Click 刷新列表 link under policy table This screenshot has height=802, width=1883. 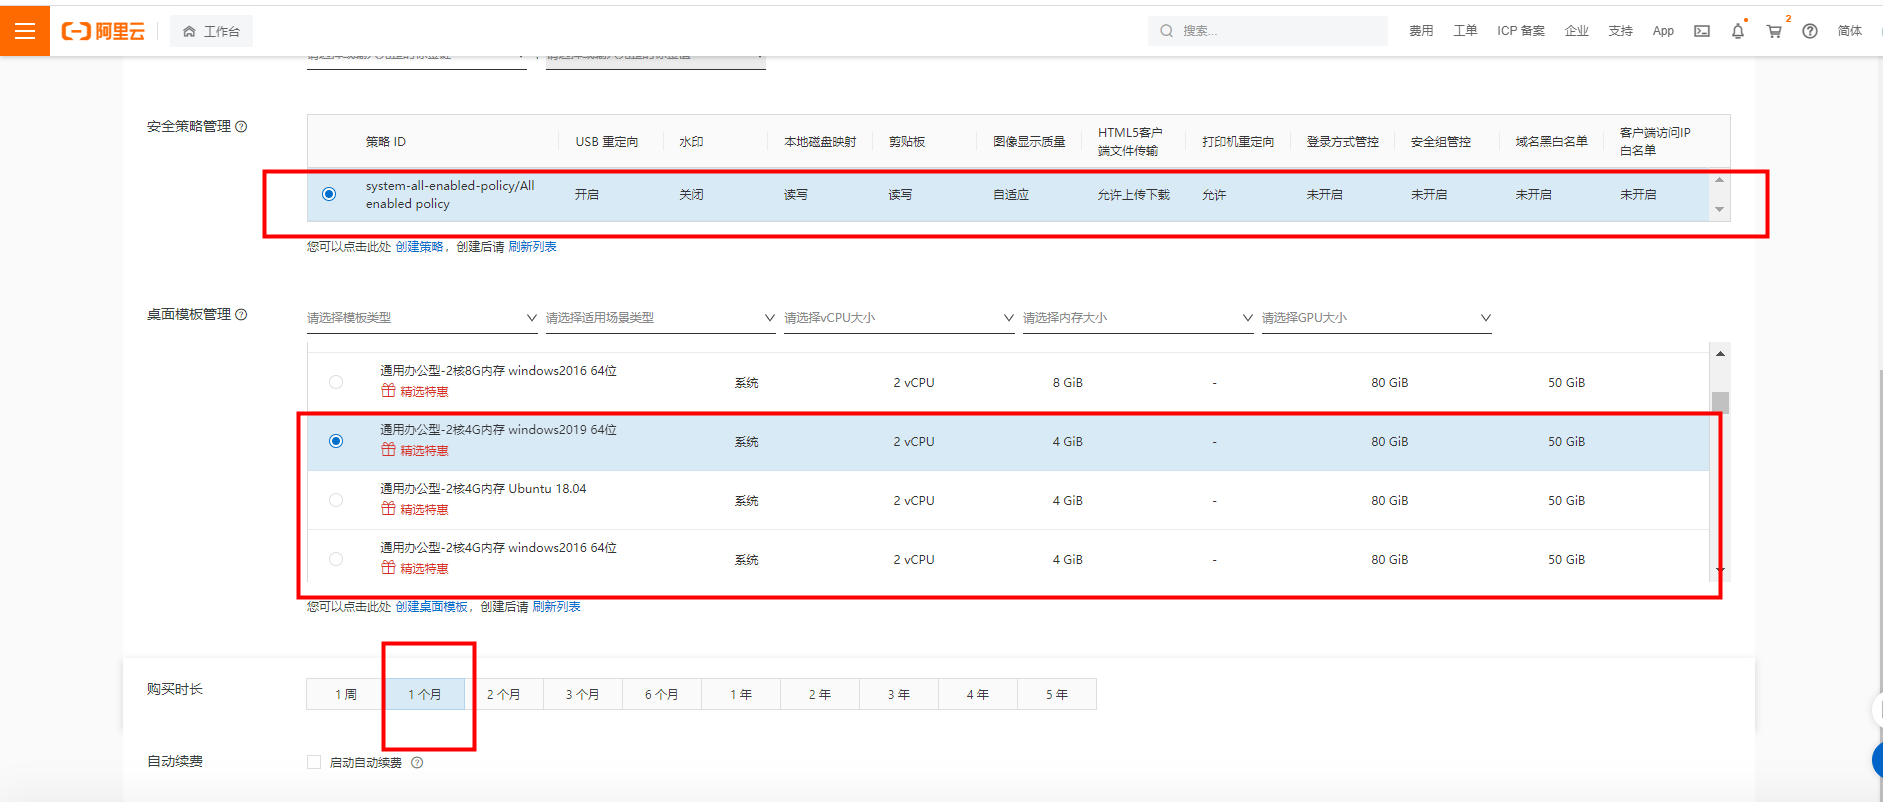(x=532, y=247)
